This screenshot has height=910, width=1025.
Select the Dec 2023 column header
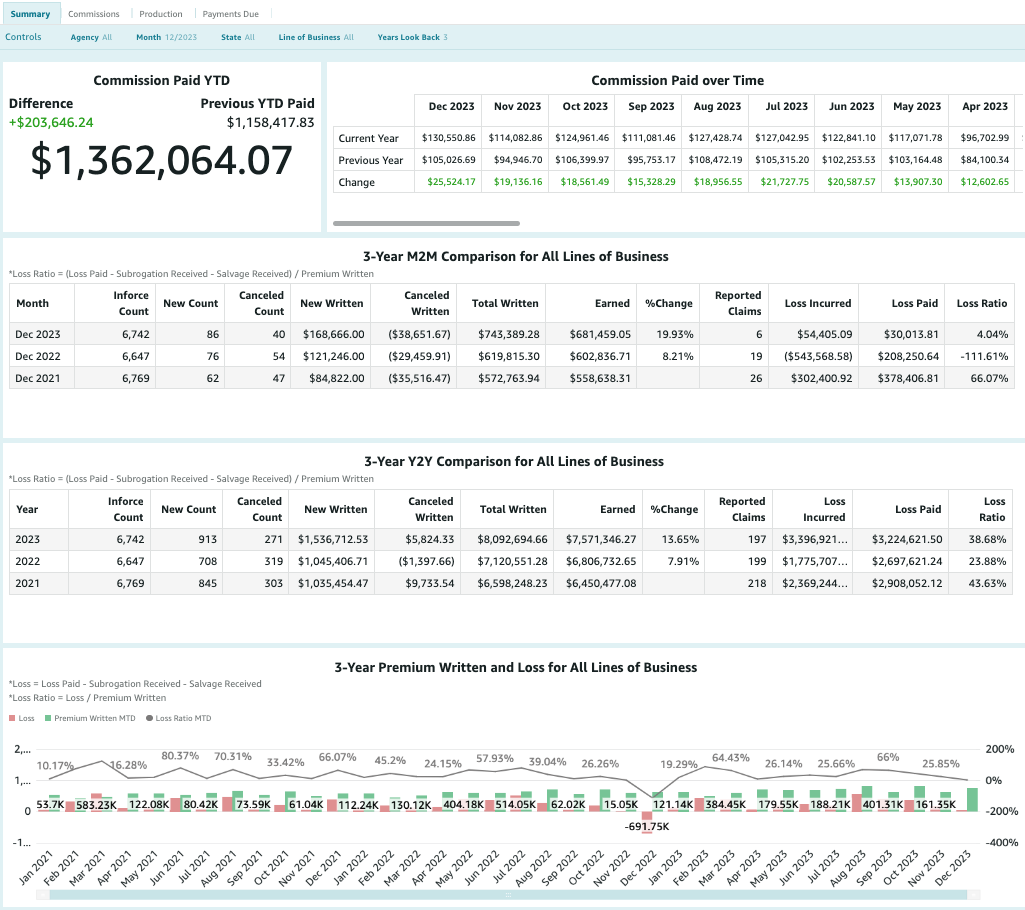tap(451, 106)
